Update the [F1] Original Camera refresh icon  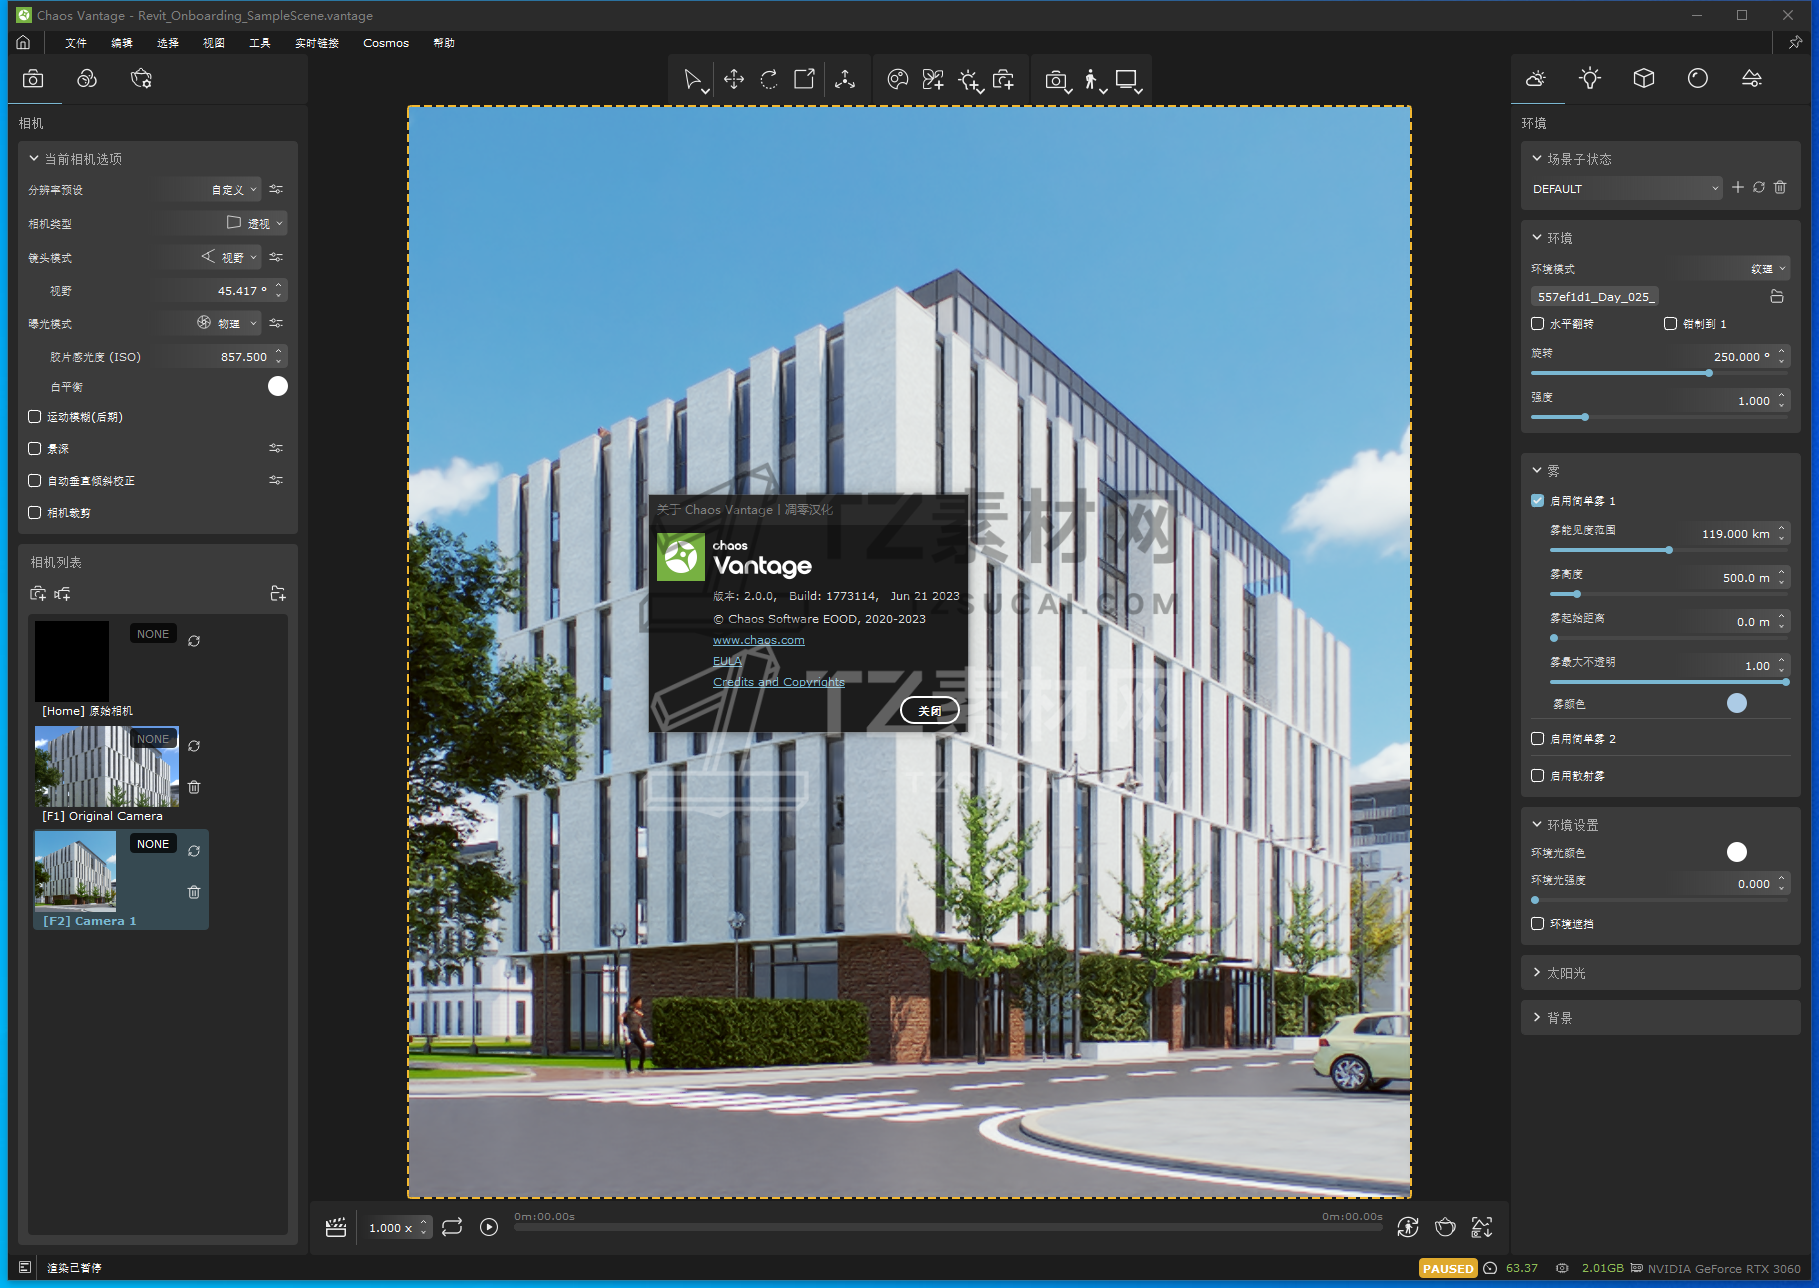tap(194, 746)
